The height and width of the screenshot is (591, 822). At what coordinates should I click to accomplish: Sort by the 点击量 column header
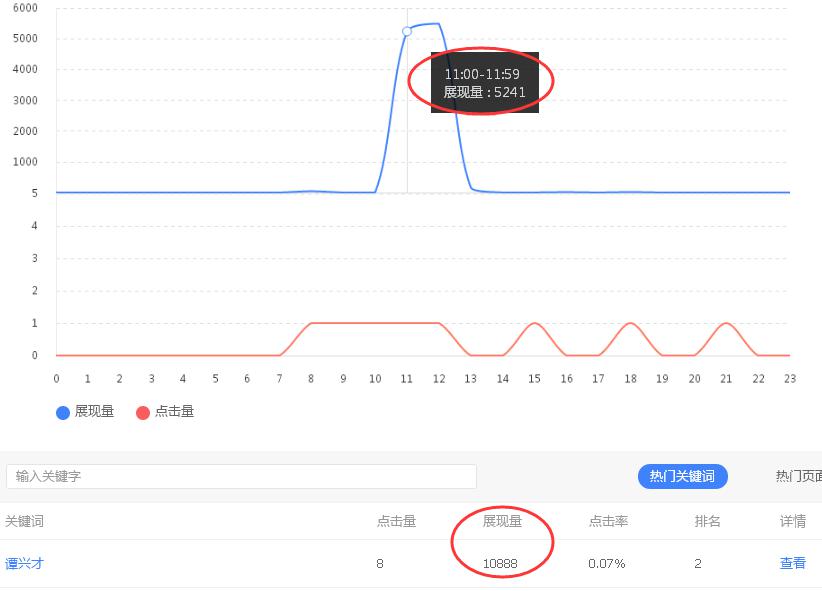pyautogui.click(x=396, y=522)
